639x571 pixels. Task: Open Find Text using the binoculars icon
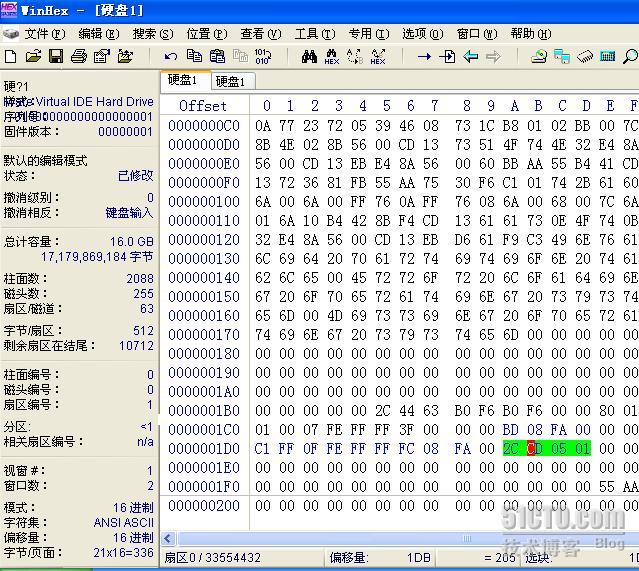click(309, 56)
